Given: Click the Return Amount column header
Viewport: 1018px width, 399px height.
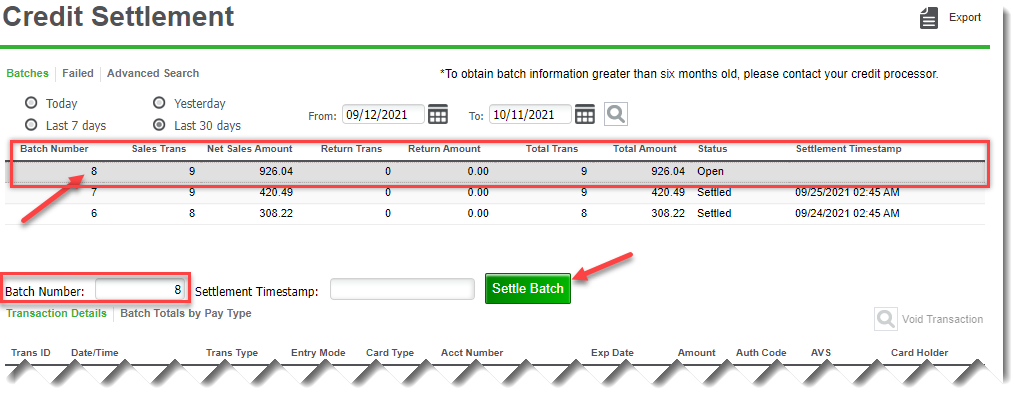Looking at the screenshot, I should point(445,149).
